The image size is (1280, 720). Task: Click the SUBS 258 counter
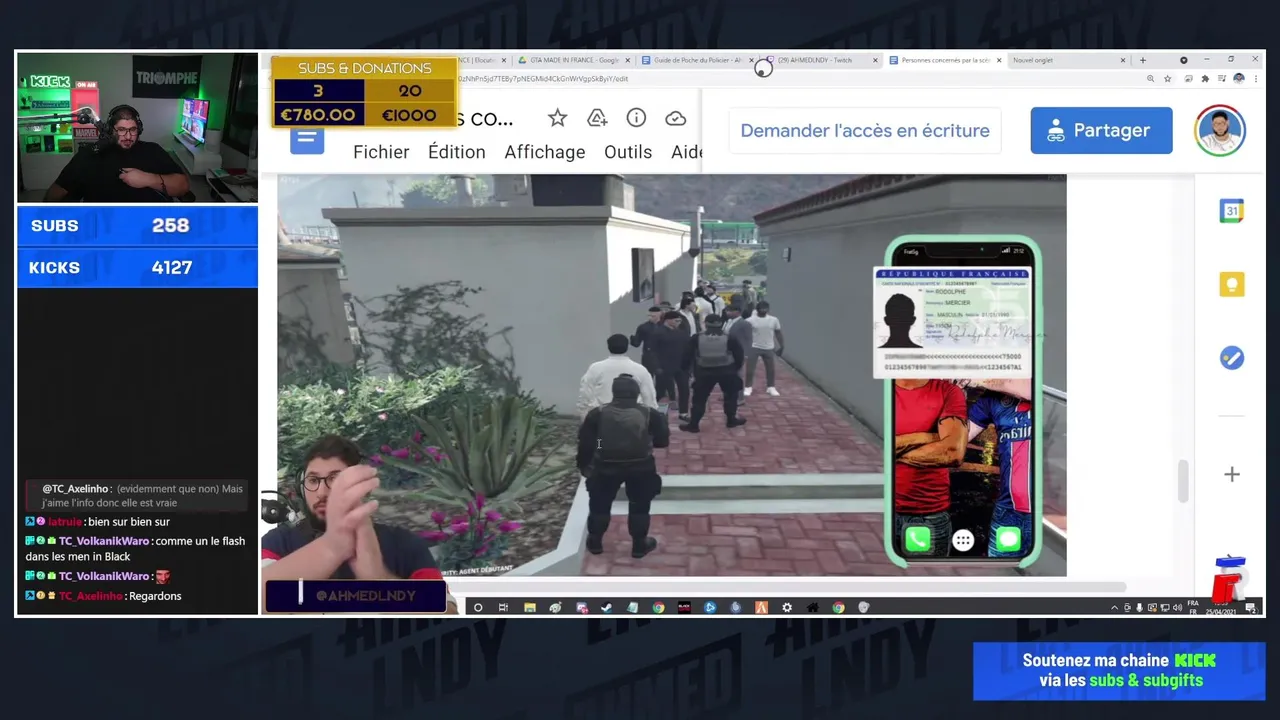tap(137, 226)
